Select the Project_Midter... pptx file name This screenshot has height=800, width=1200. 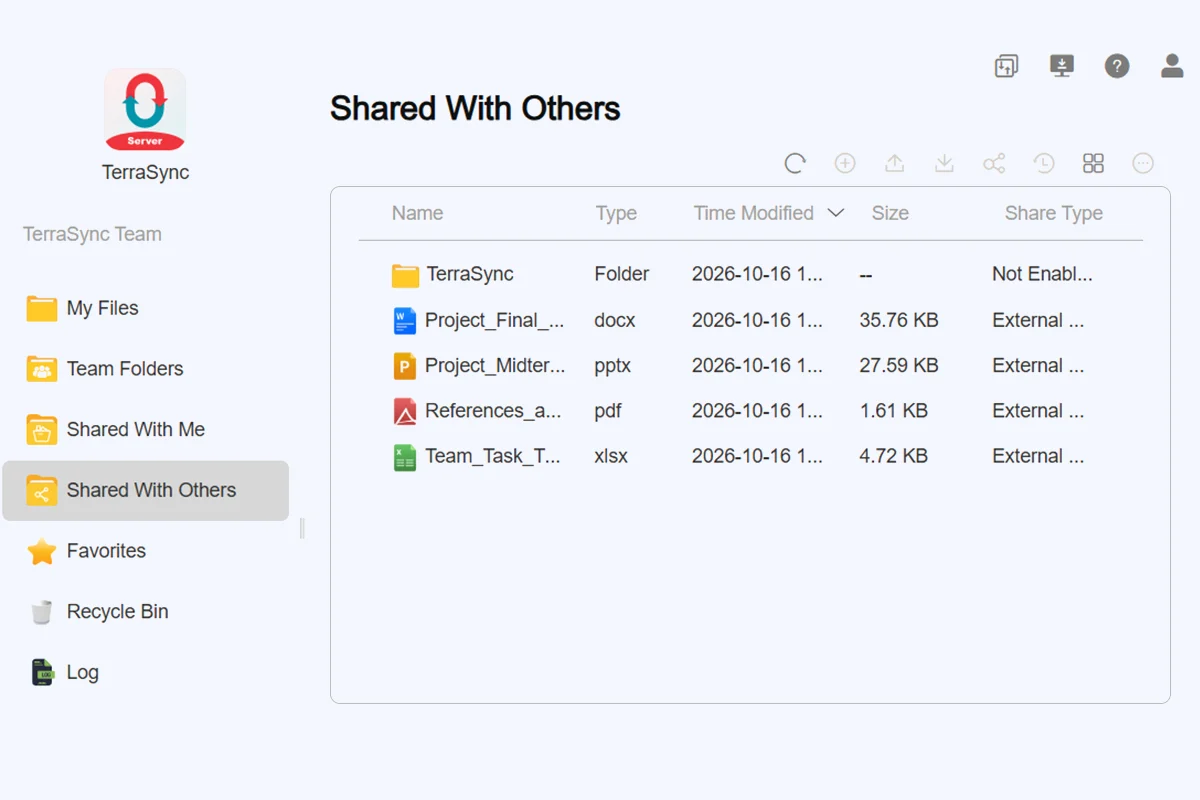495,366
